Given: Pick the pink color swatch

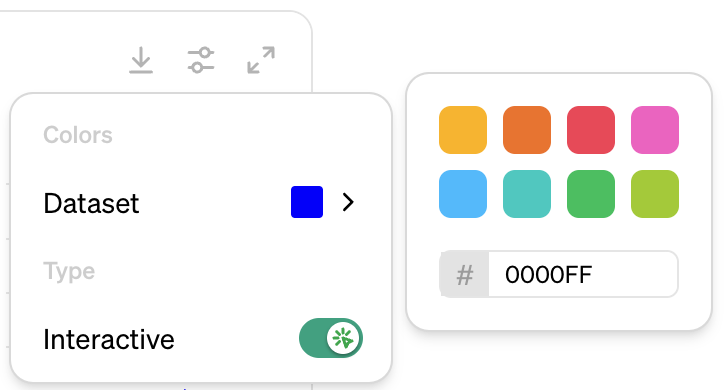Looking at the screenshot, I should (655, 130).
